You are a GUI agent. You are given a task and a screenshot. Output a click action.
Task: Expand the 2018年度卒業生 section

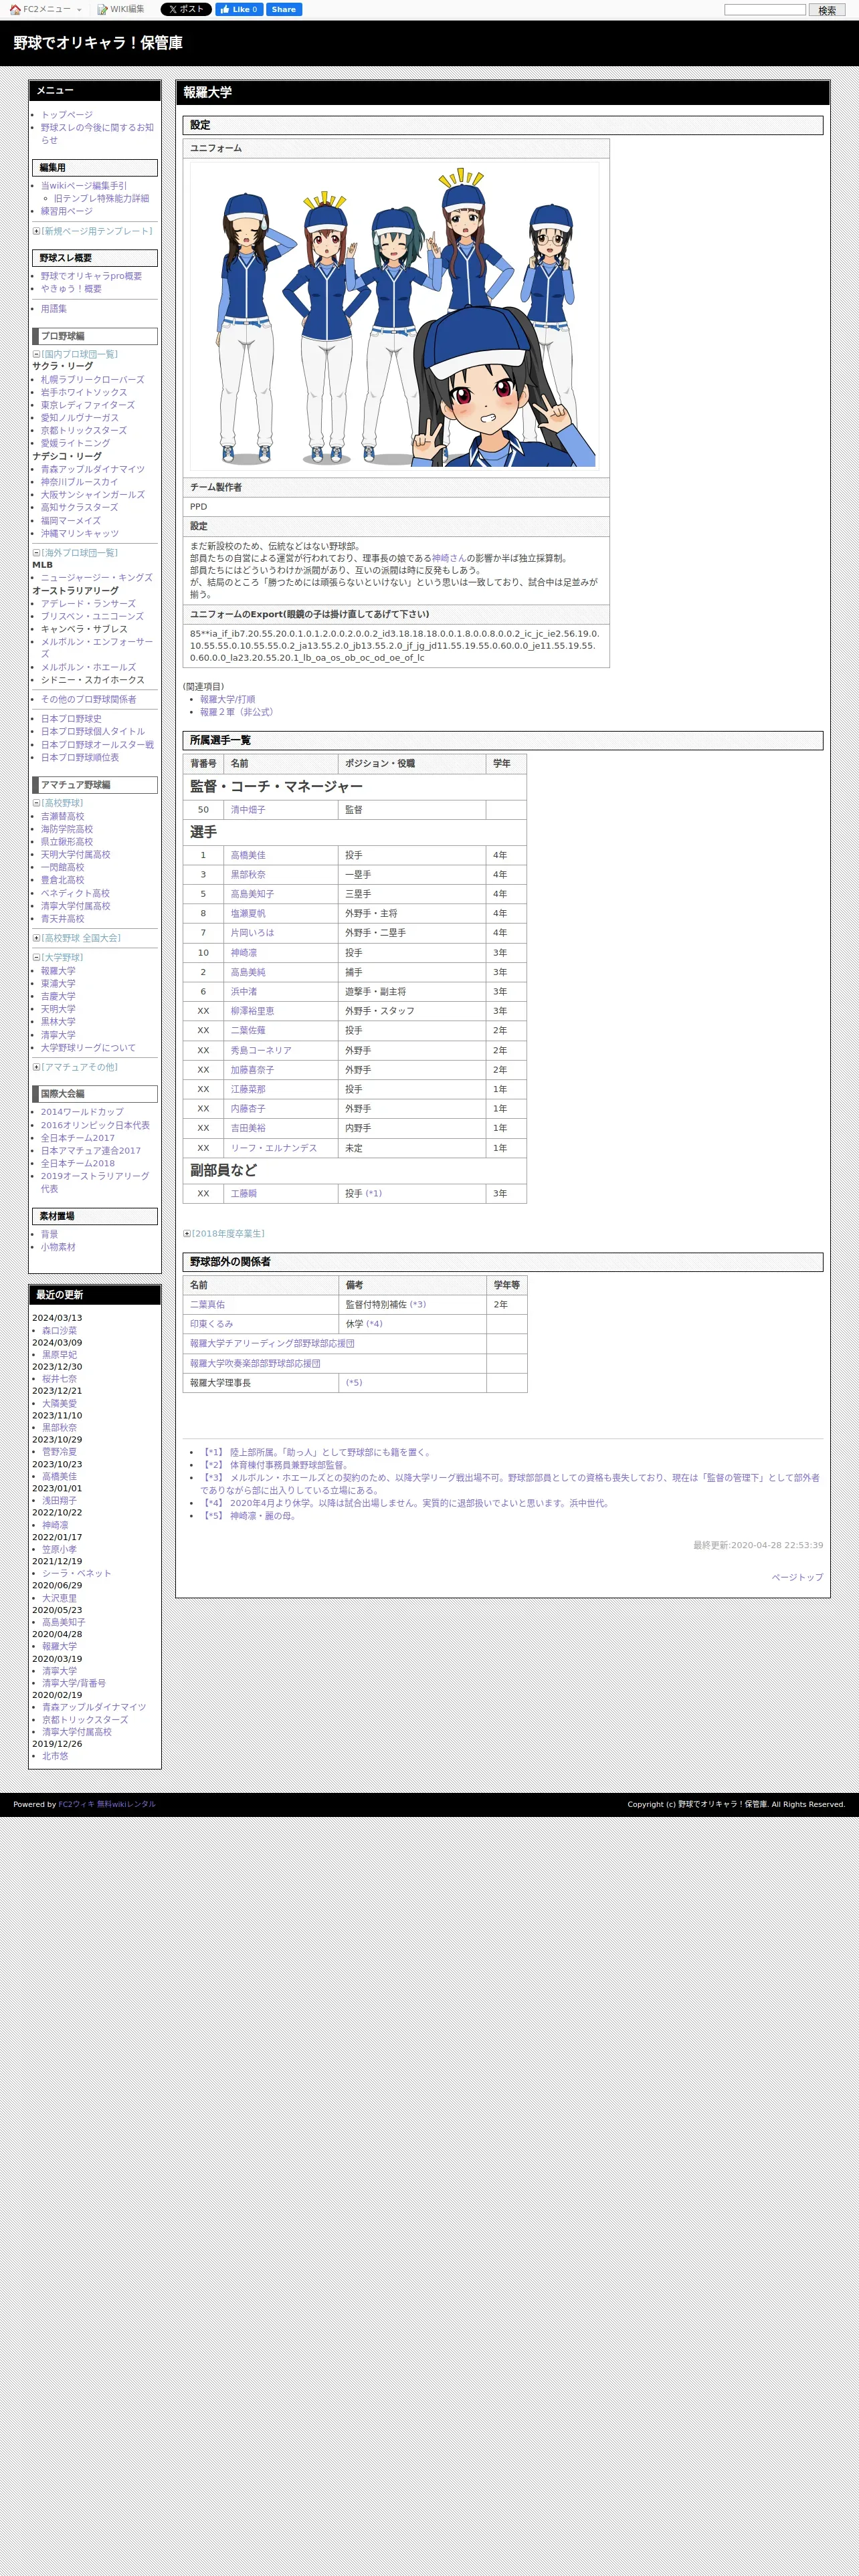[187, 1234]
